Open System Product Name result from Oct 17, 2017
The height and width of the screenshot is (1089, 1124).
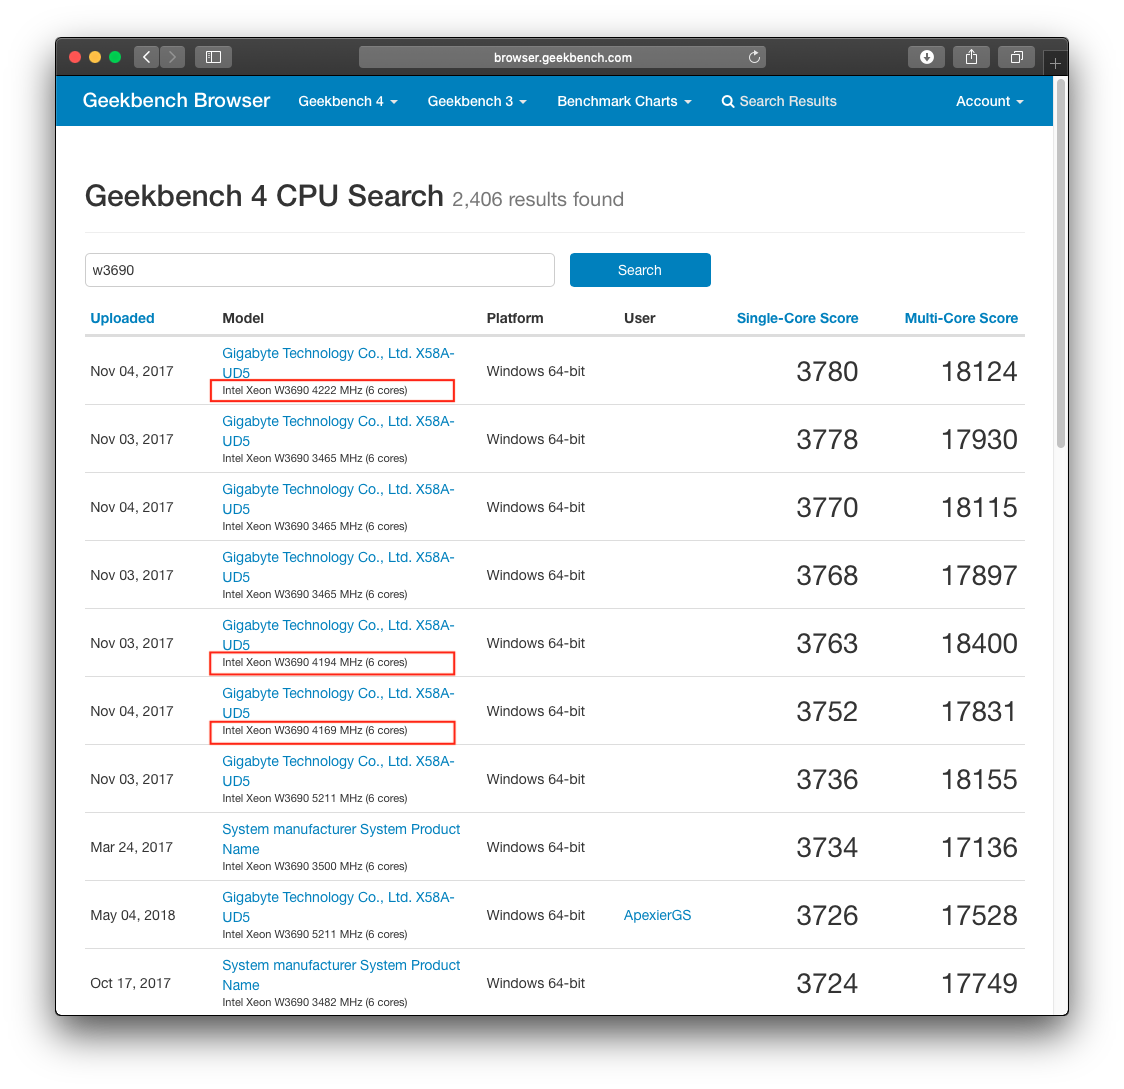click(x=340, y=975)
